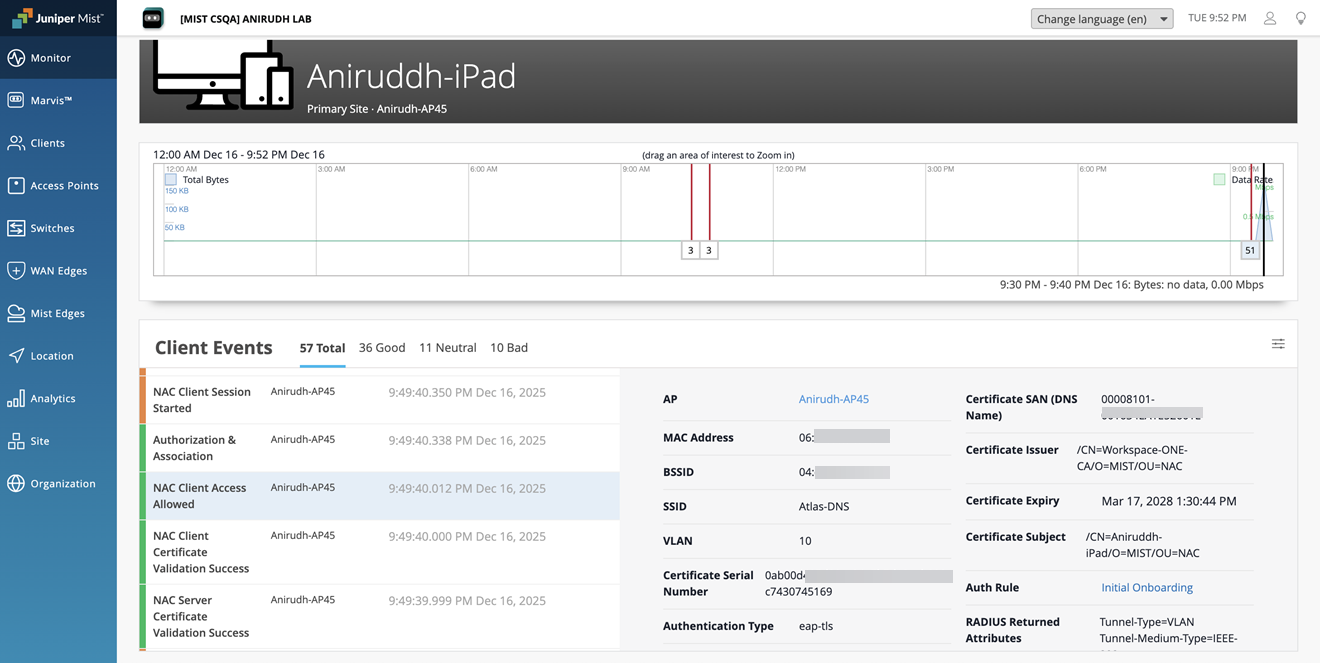
Task: Toggle the Data Rate legend checkbox
Action: [1218, 180]
